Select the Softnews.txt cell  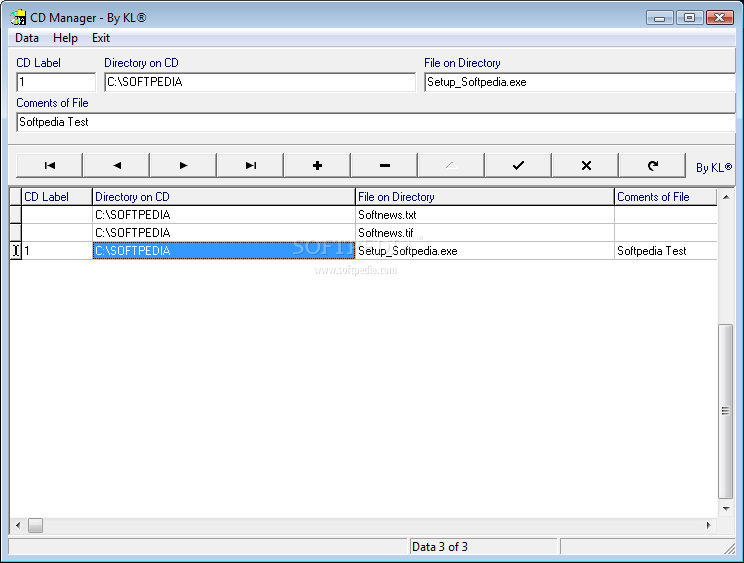point(485,215)
